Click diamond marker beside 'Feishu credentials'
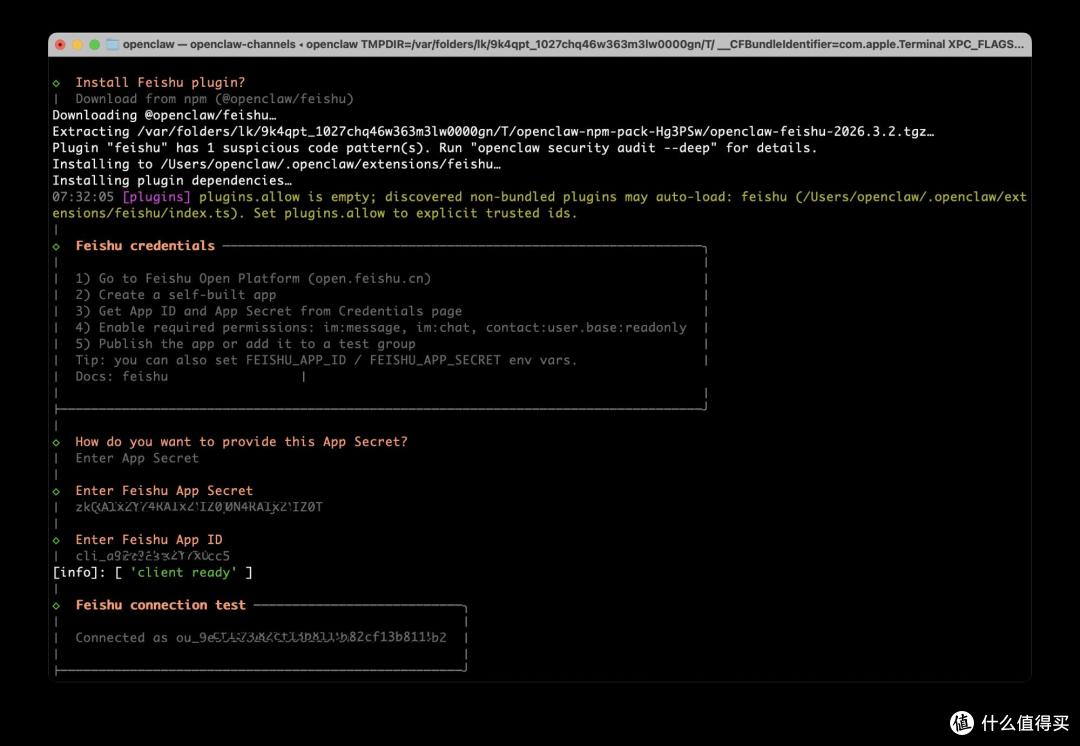The height and width of the screenshot is (746, 1080). (56, 247)
